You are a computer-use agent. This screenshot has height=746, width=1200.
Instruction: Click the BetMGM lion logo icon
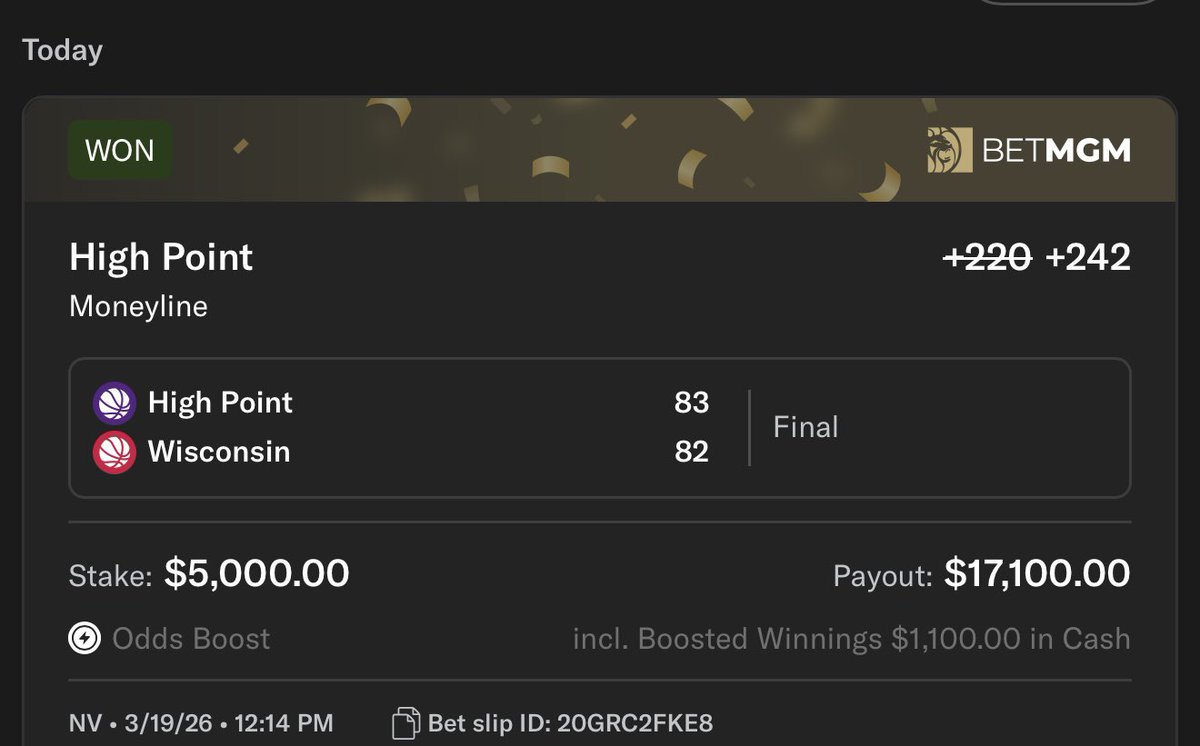click(949, 150)
